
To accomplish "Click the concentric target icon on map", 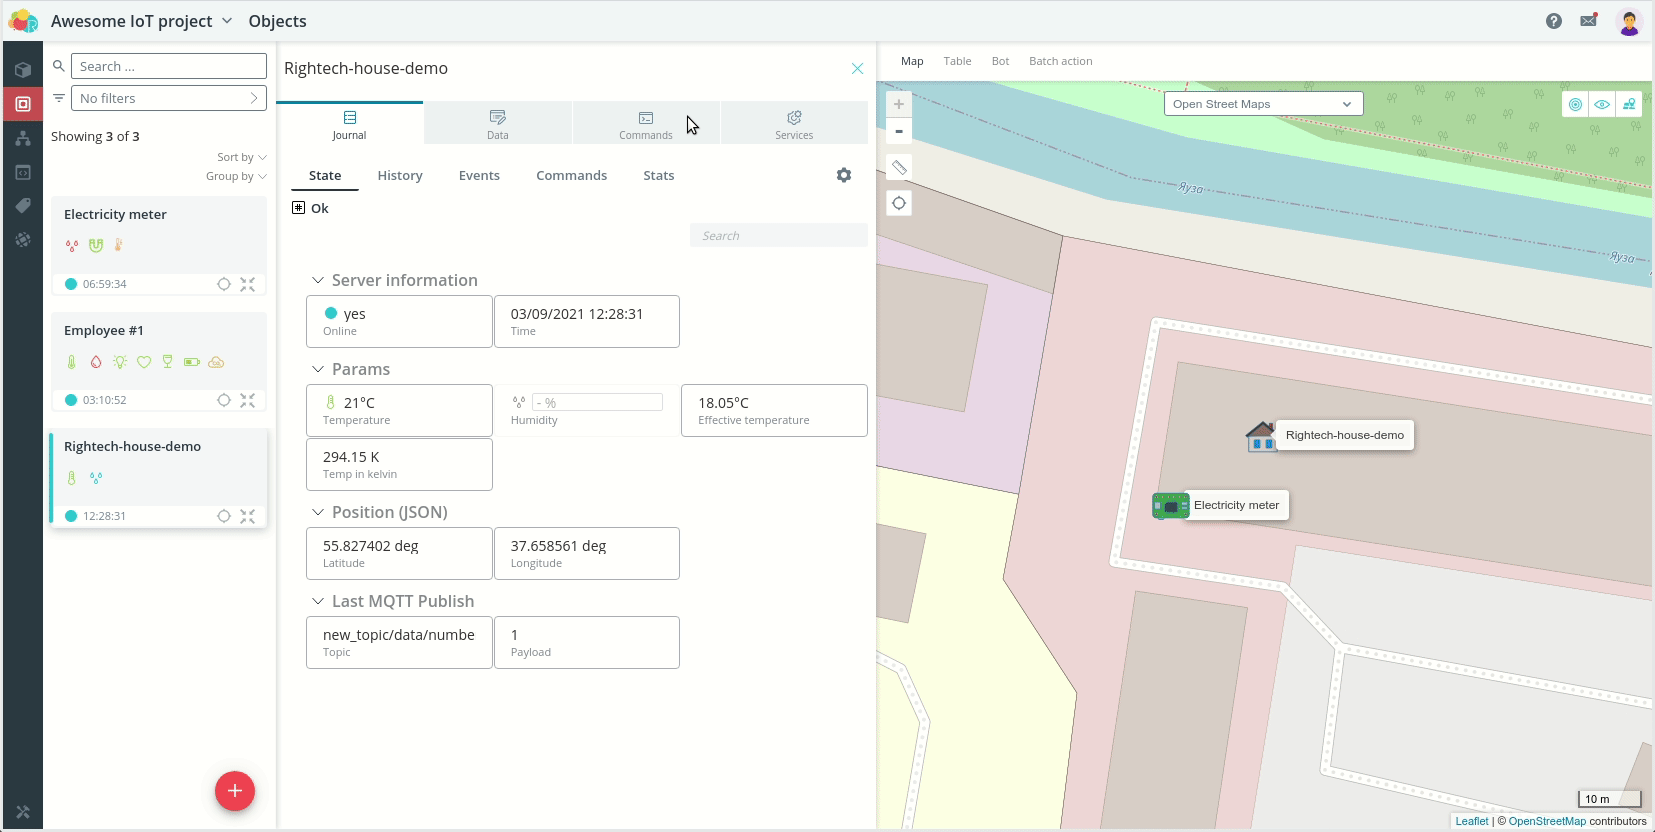I will 1575,104.
